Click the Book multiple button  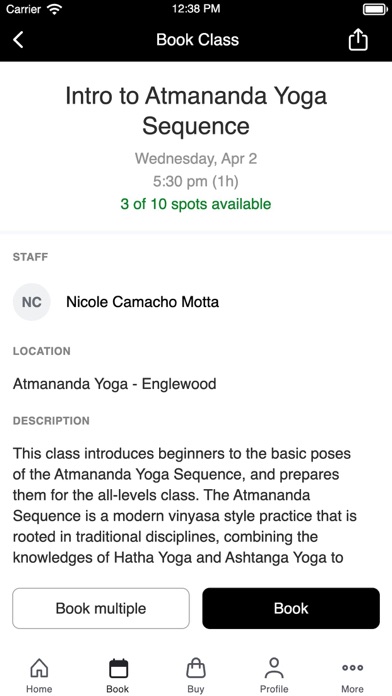coord(101,608)
